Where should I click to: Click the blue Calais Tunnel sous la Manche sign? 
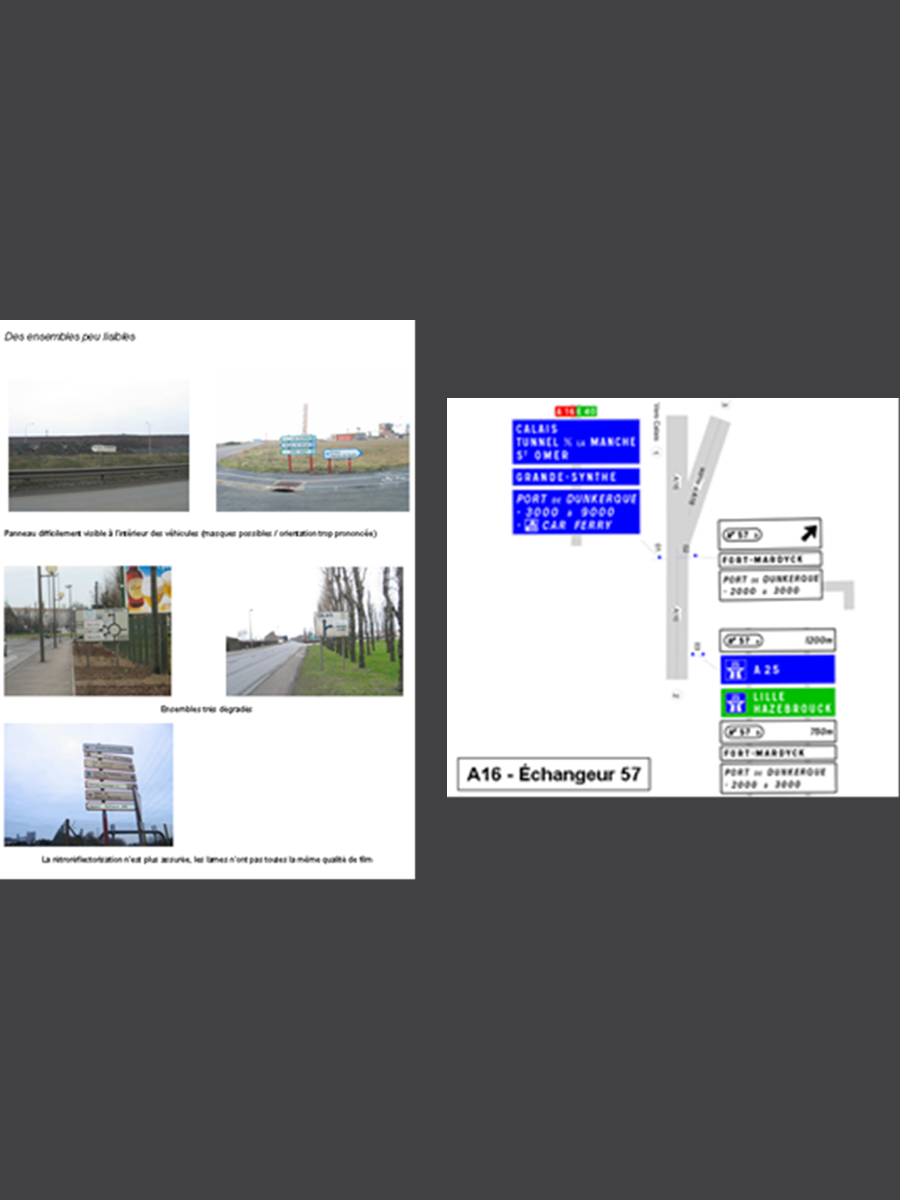point(575,442)
